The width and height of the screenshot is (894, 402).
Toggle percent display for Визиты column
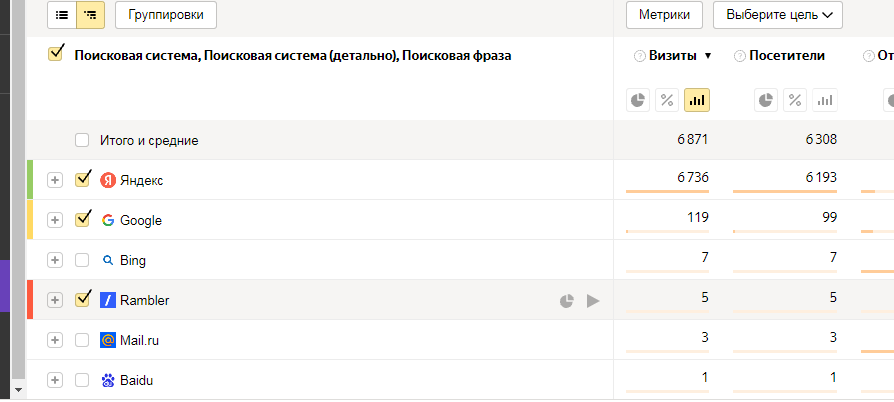667,100
